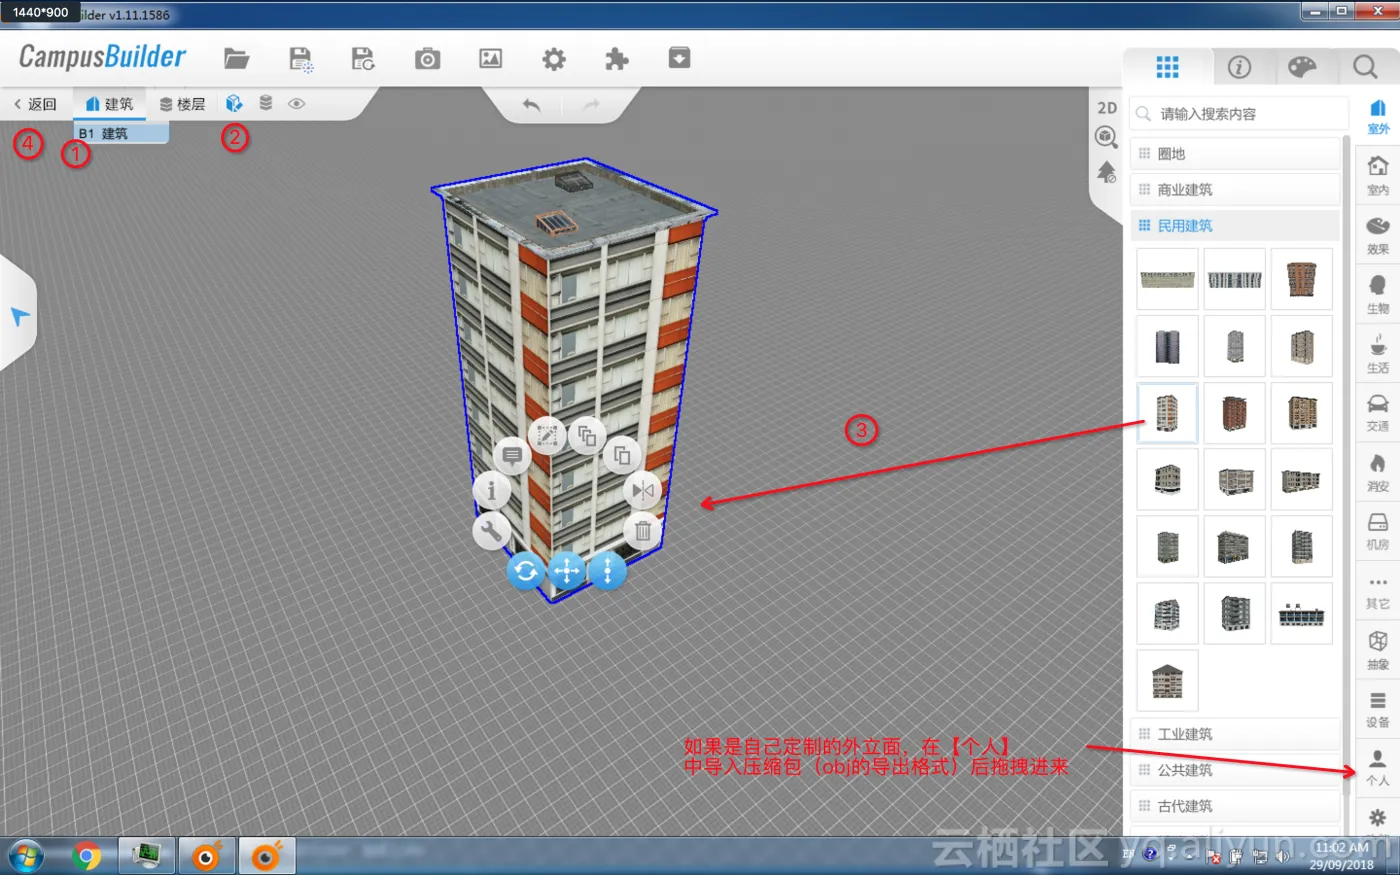The image size is (1400, 875).
Task: Select the 其它 other category
Action: [1378, 591]
